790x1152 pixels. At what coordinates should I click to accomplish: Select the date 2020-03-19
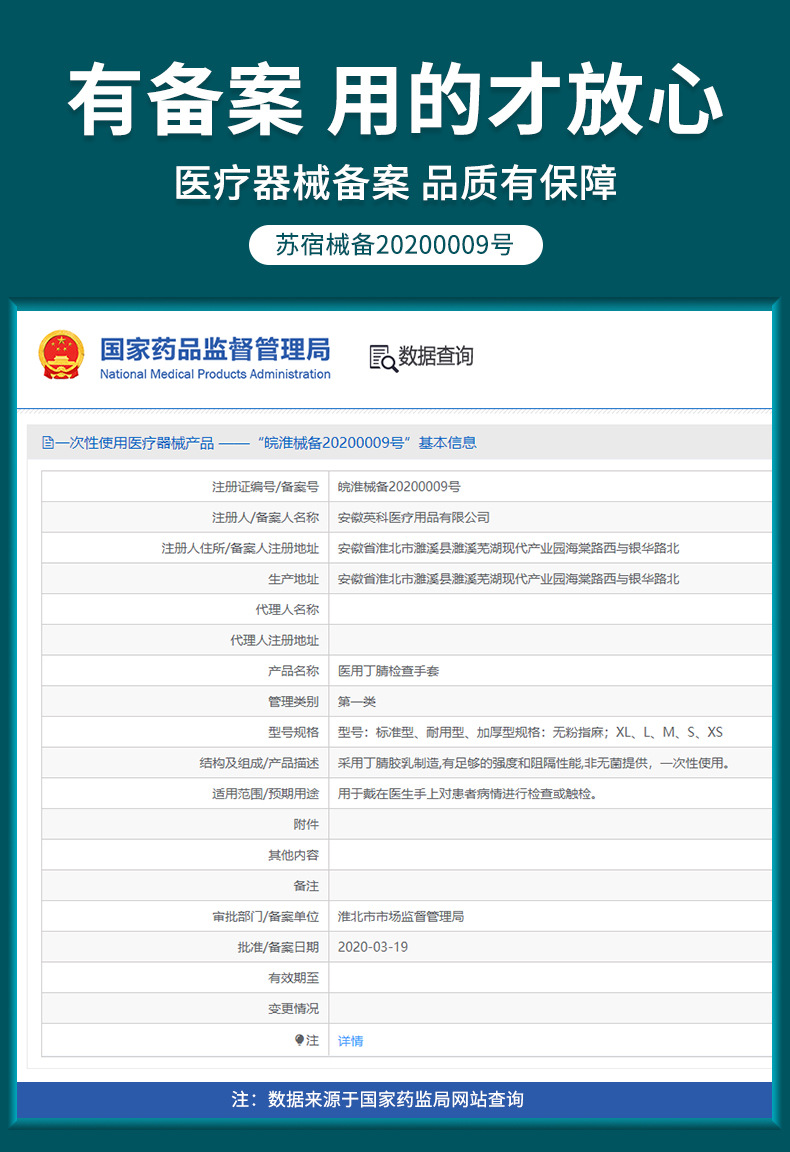(x=373, y=947)
